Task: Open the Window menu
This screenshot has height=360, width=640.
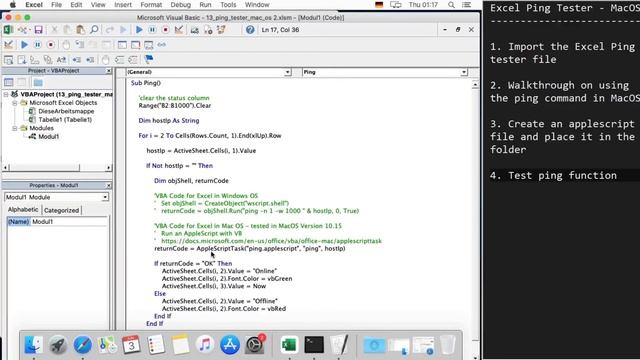Action: [257, 5]
